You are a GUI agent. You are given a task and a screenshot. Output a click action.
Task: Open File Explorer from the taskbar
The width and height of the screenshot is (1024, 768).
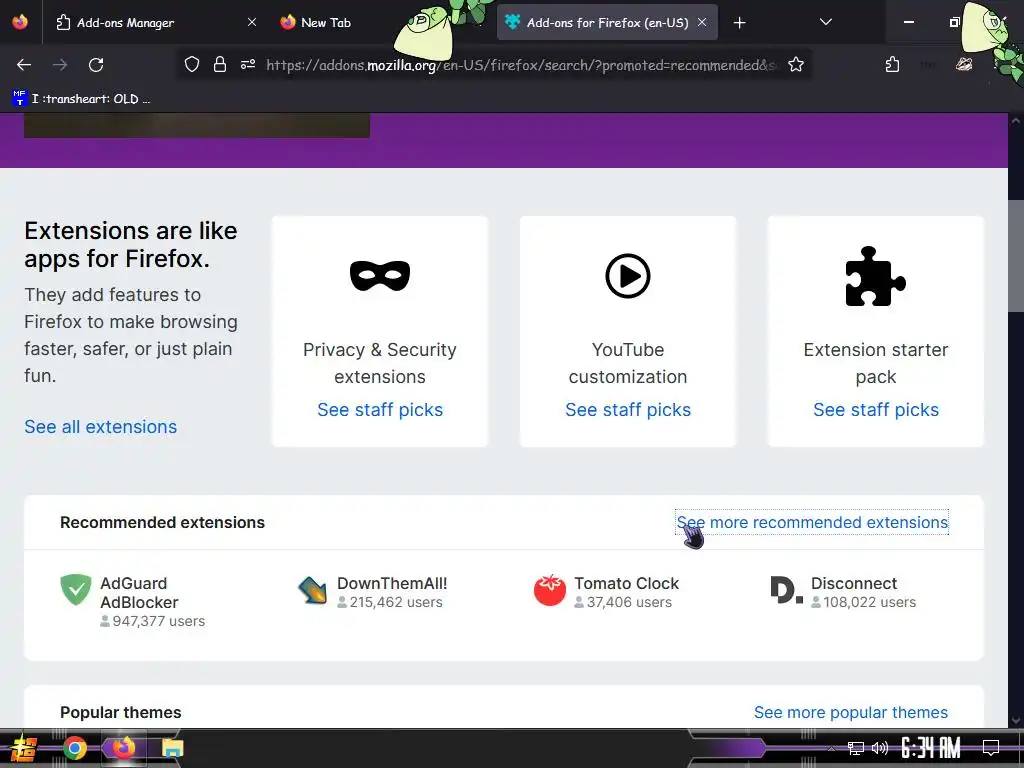click(x=172, y=748)
